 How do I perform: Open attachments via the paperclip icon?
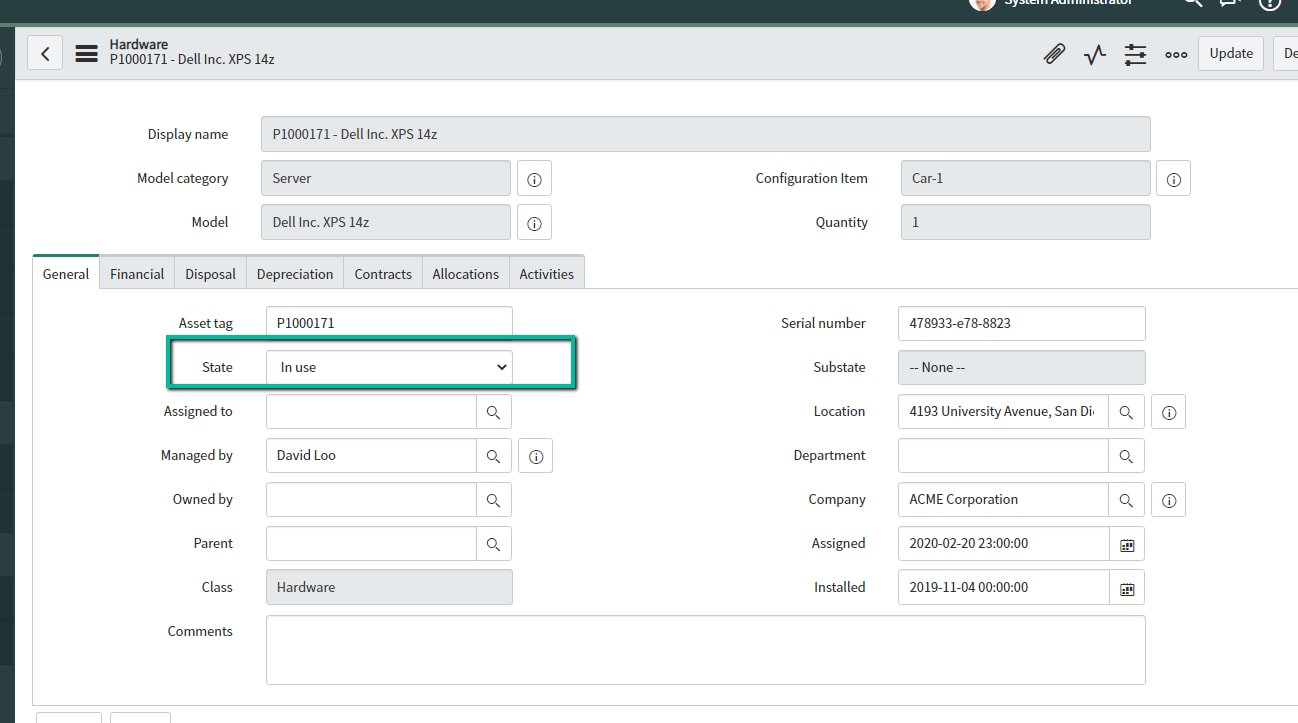pyautogui.click(x=1054, y=54)
